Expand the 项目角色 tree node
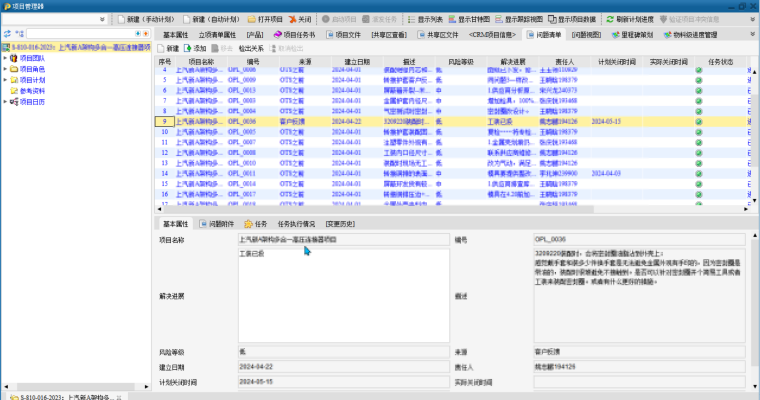This screenshot has height=400, width=760. pos(5,69)
